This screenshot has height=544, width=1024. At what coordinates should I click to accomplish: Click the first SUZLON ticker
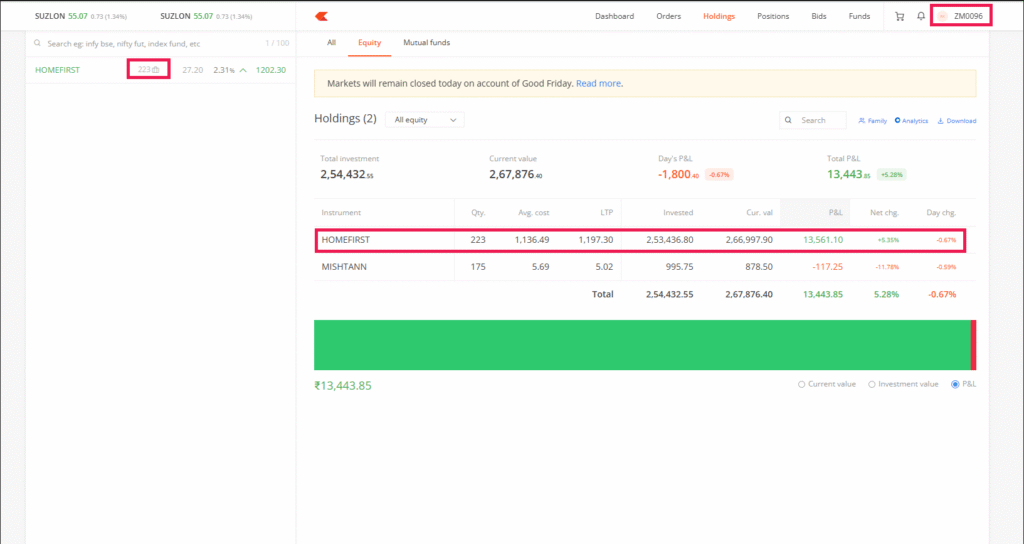81,16
